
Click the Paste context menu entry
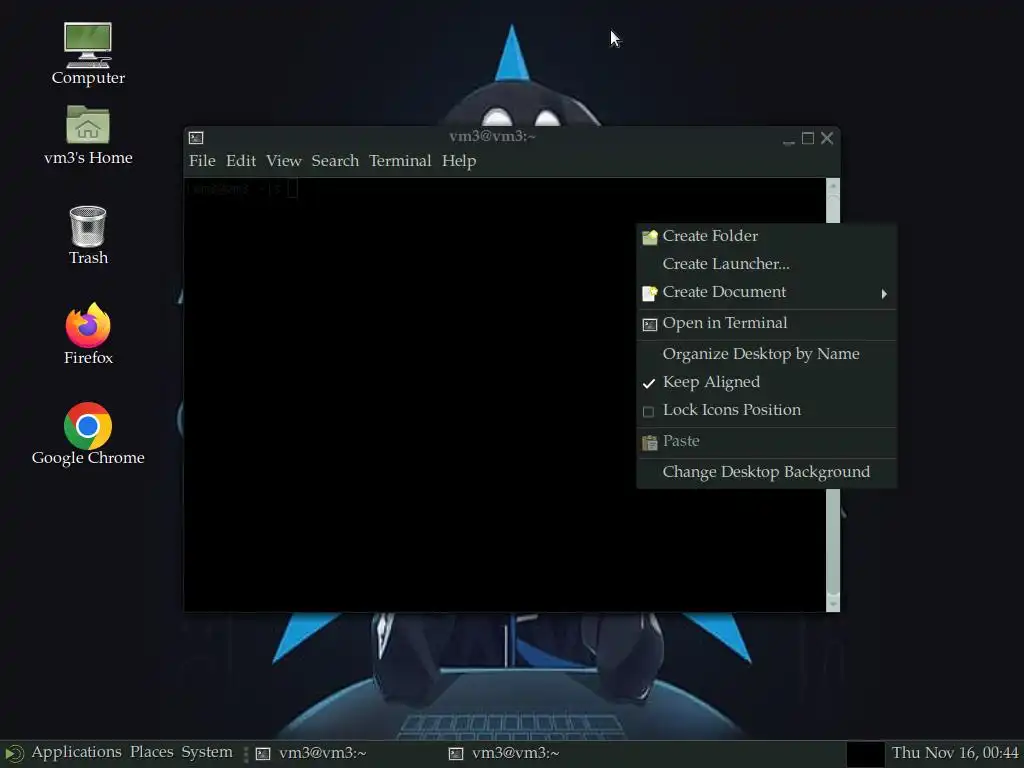click(x=766, y=441)
